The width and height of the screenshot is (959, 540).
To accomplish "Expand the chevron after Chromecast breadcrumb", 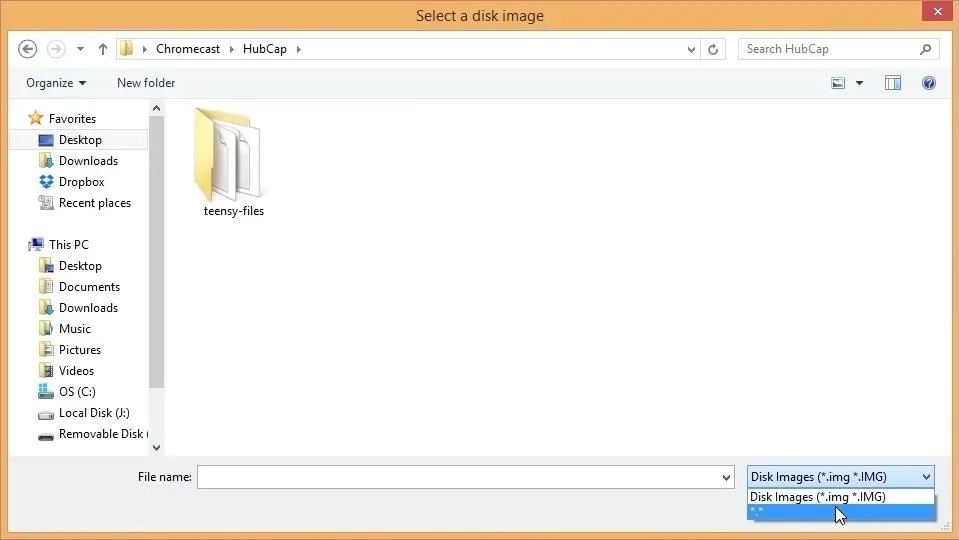I will point(231,49).
